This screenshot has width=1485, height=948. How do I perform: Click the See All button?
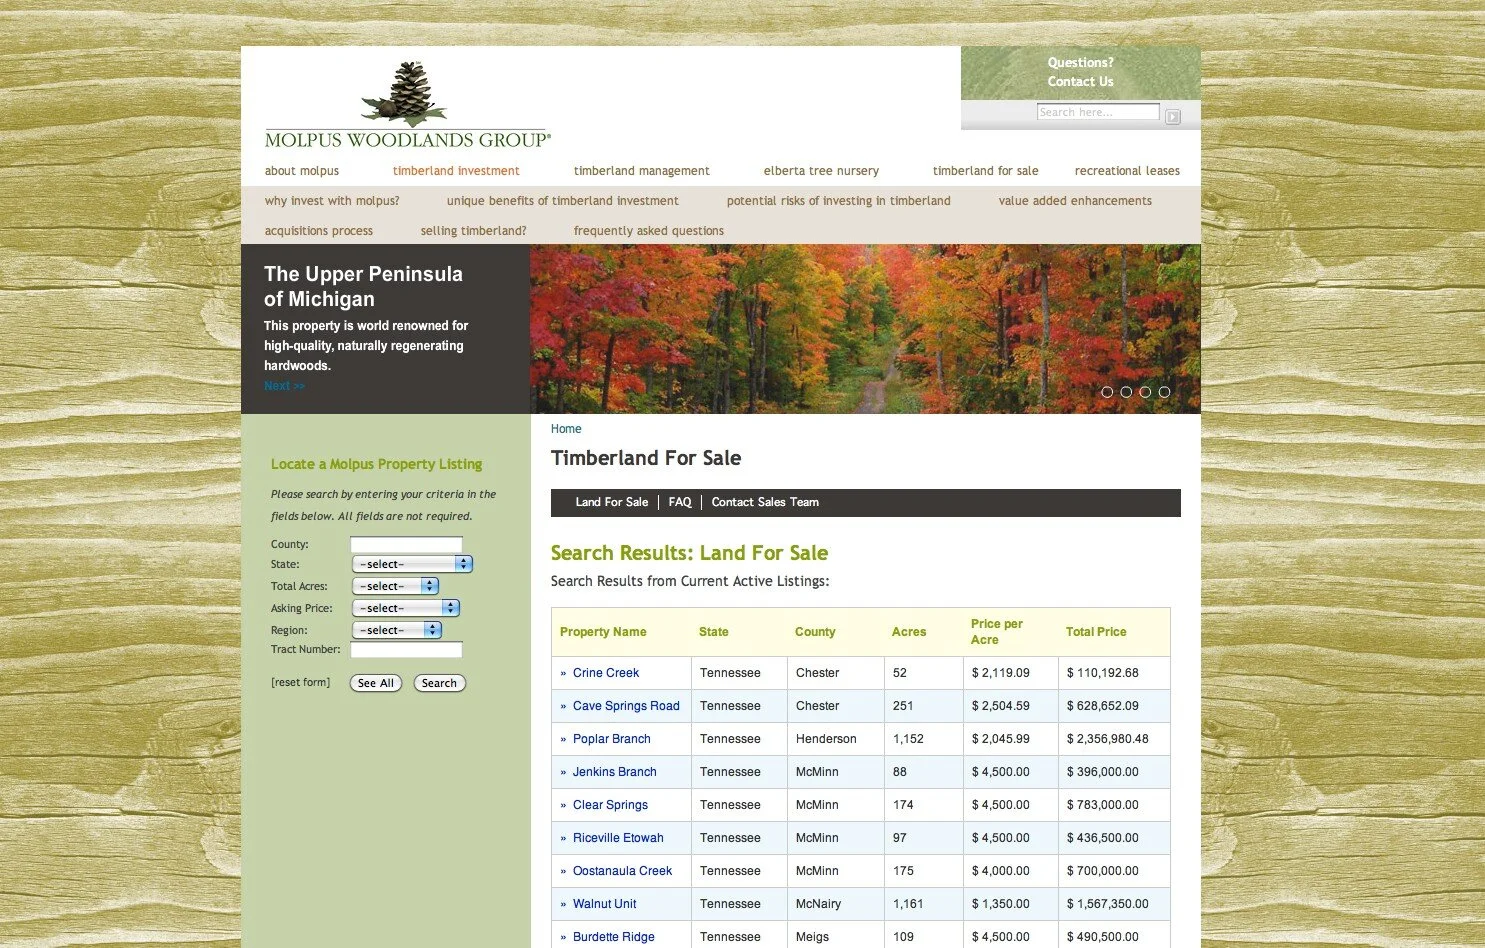[375, 683]
